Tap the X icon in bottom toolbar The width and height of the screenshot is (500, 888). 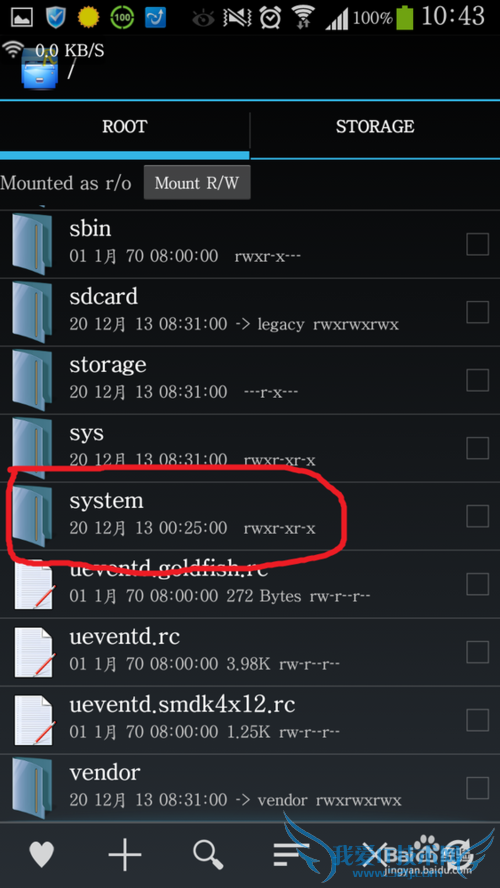(374, 855)
